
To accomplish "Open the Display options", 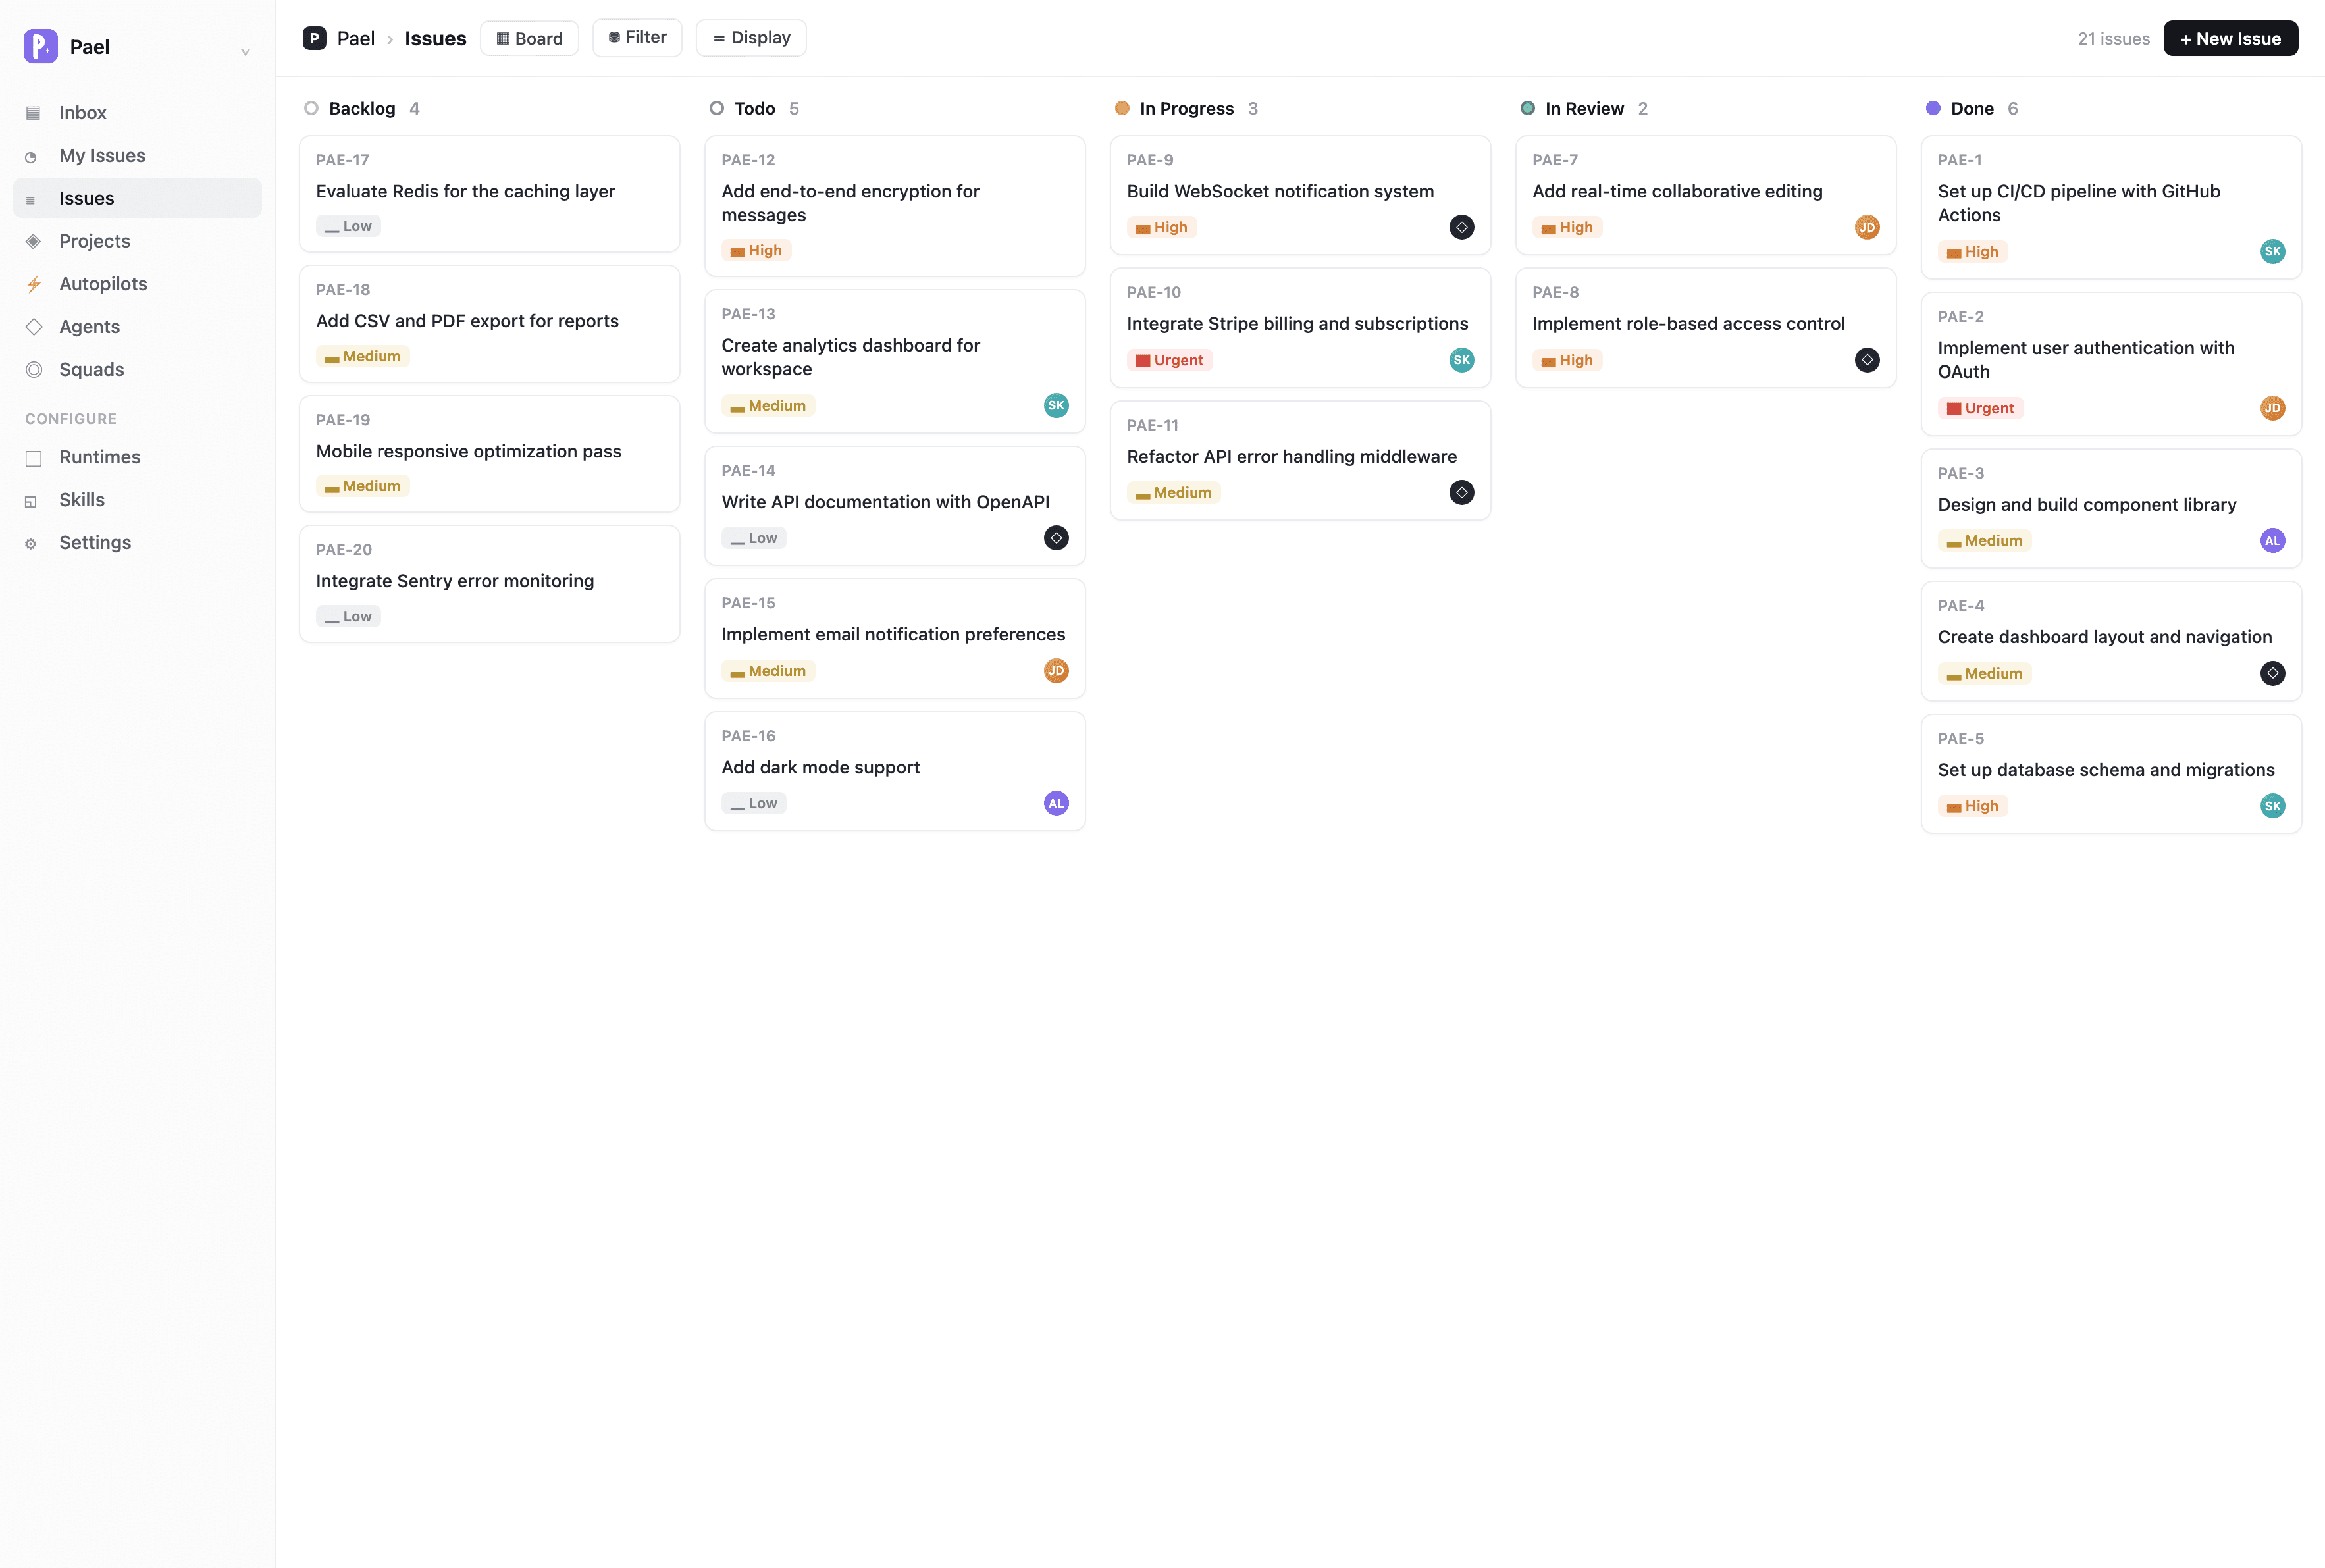I will [751, 37].
